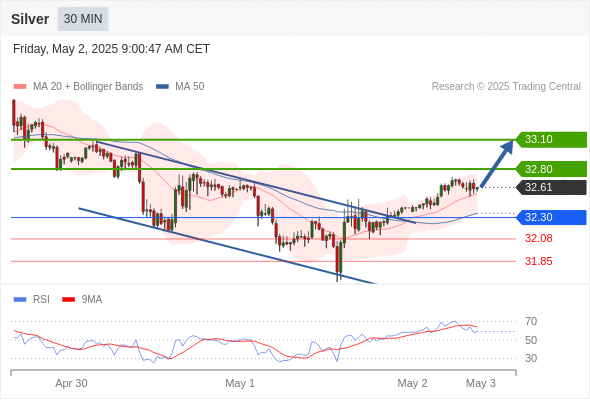Image resolution: width=590 pixels, height=400 pixels.
Task: Click the May 3 time axis label
Action: click(481, 383)
